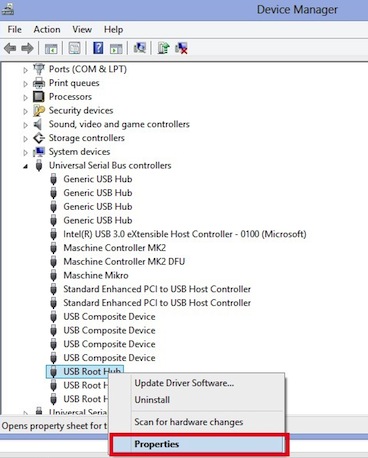Click the Intel(R) USB 3.0 eXtensible Host Controller icon

[53, 234]
